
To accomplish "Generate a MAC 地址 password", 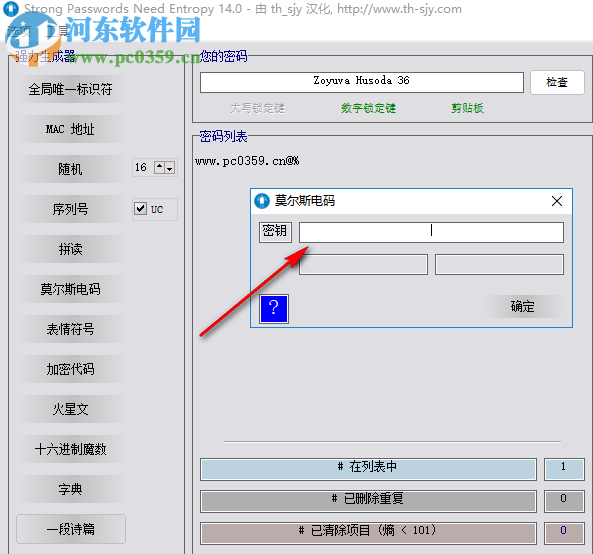I will tap(71, 129).
